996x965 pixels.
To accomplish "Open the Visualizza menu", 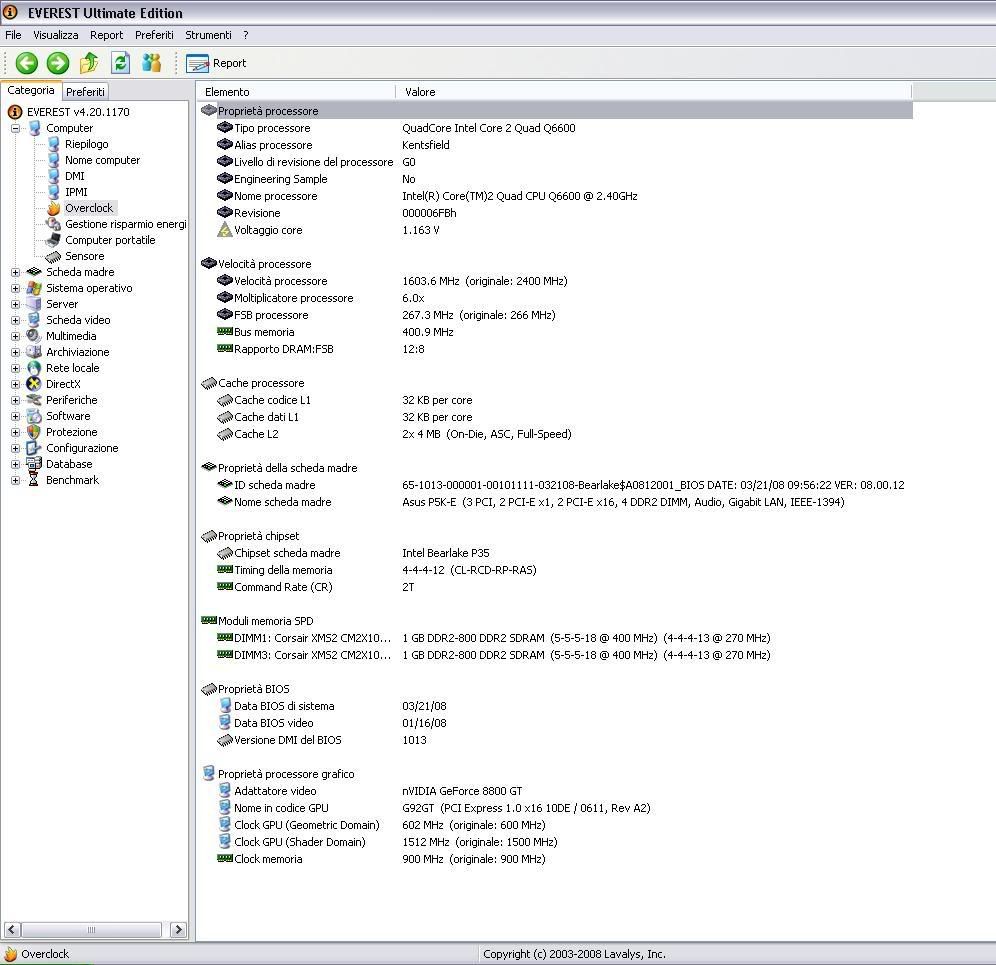I will pyautogui.click(x=55, y=35).
